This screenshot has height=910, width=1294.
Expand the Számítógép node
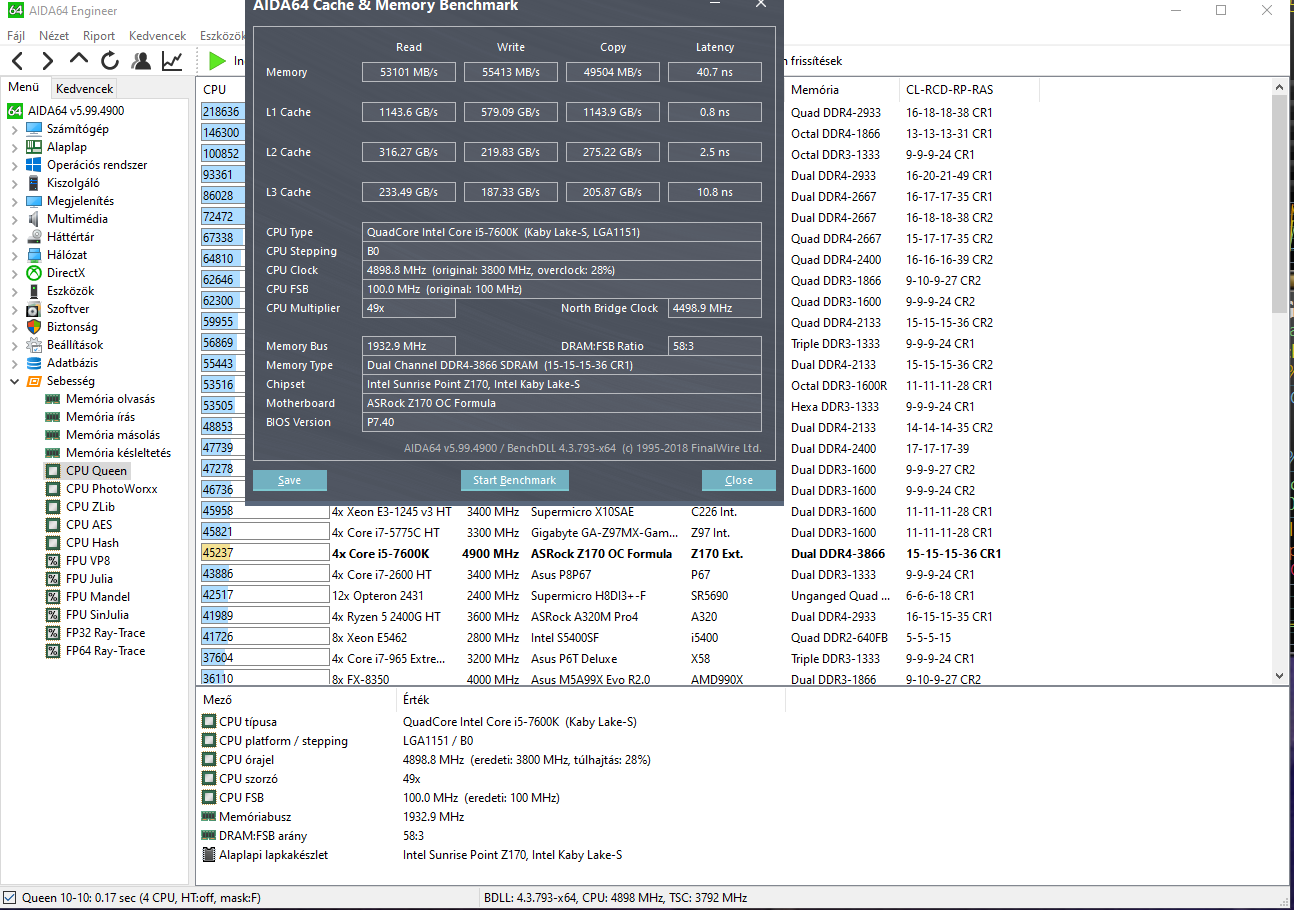14,129
